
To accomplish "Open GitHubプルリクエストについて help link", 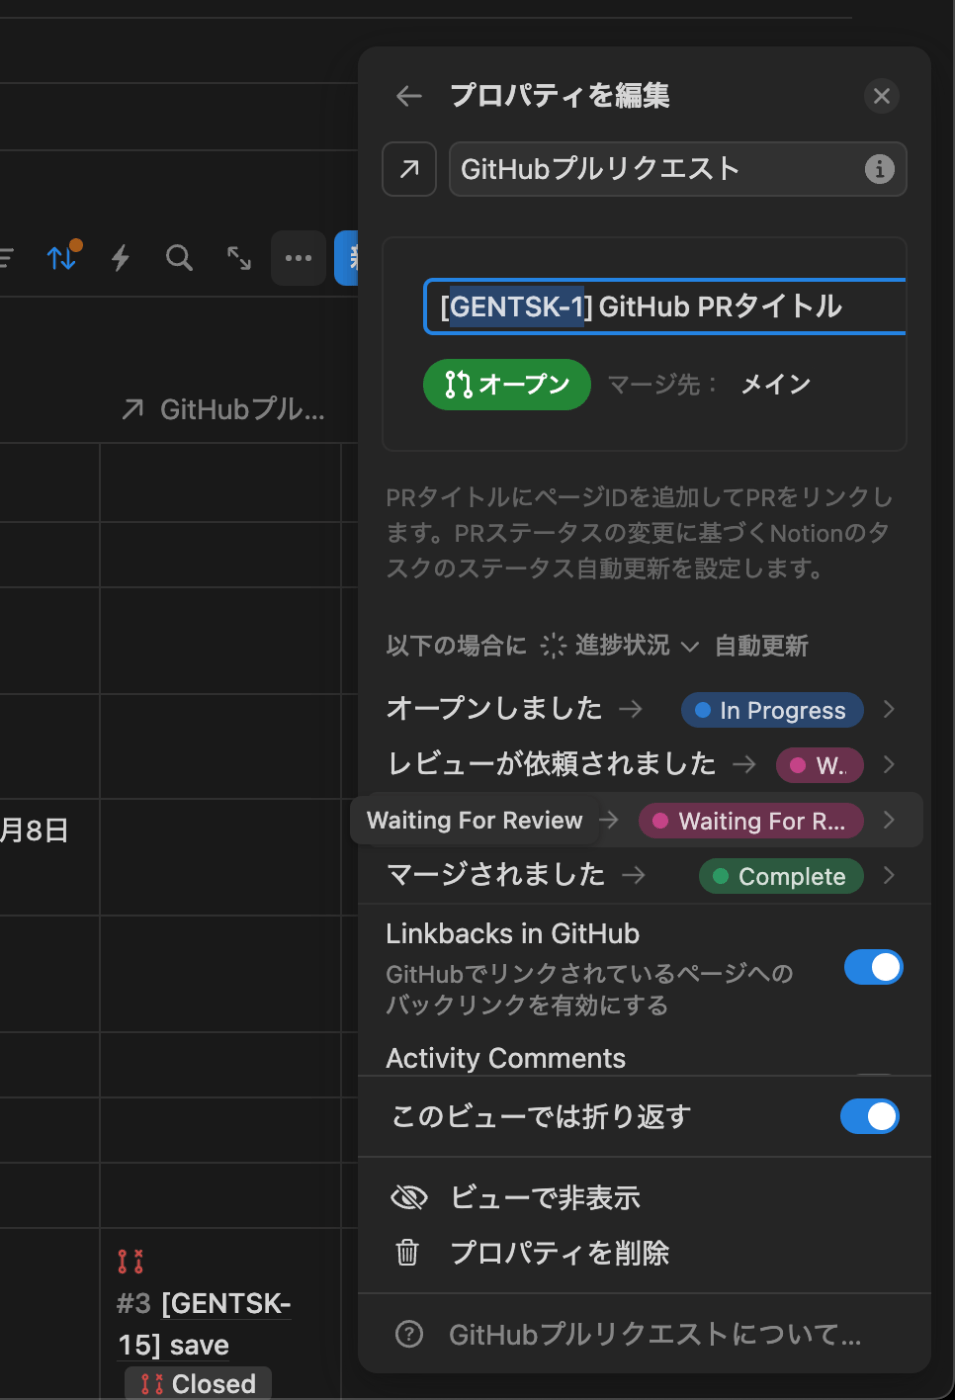I will coord(644,1334).
